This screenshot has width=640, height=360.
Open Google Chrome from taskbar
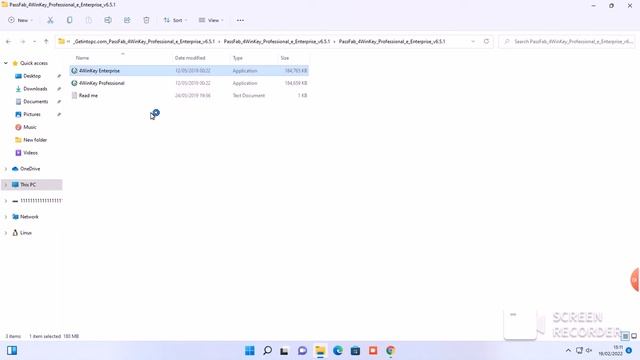390,351
